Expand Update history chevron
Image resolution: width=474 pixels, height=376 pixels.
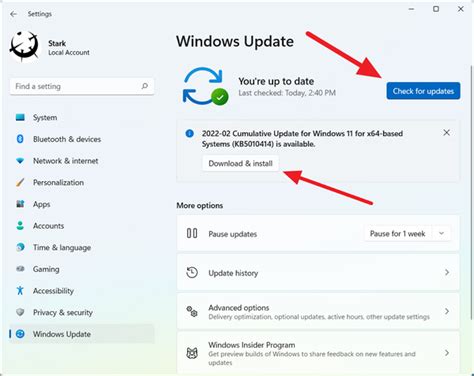447,272
